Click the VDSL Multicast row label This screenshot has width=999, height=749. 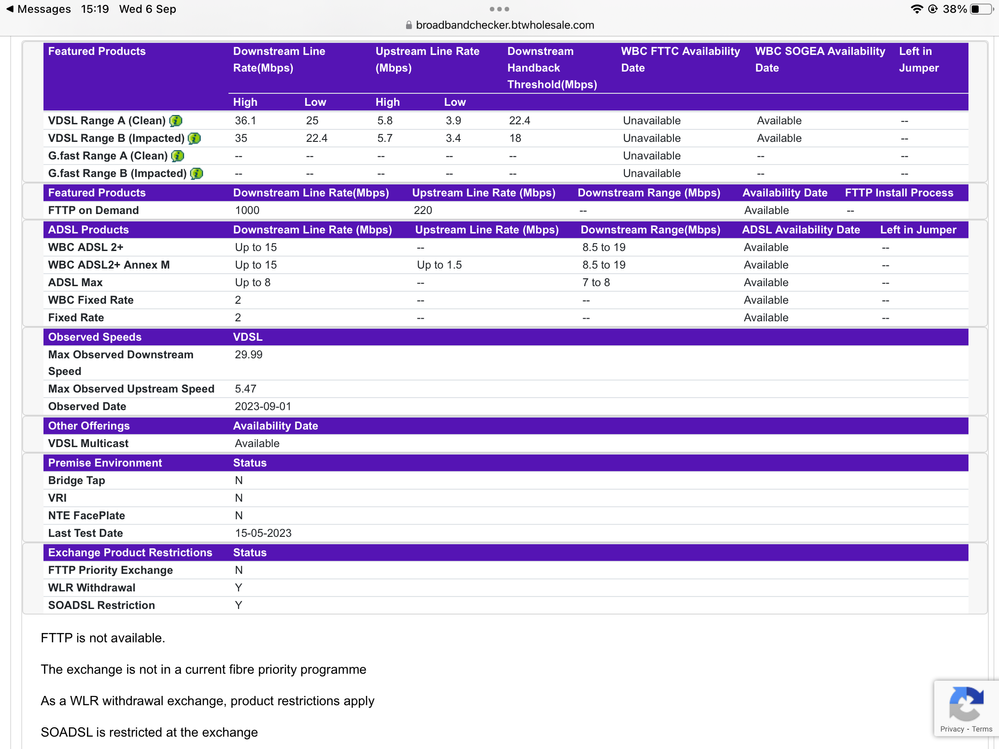(88, 443)
